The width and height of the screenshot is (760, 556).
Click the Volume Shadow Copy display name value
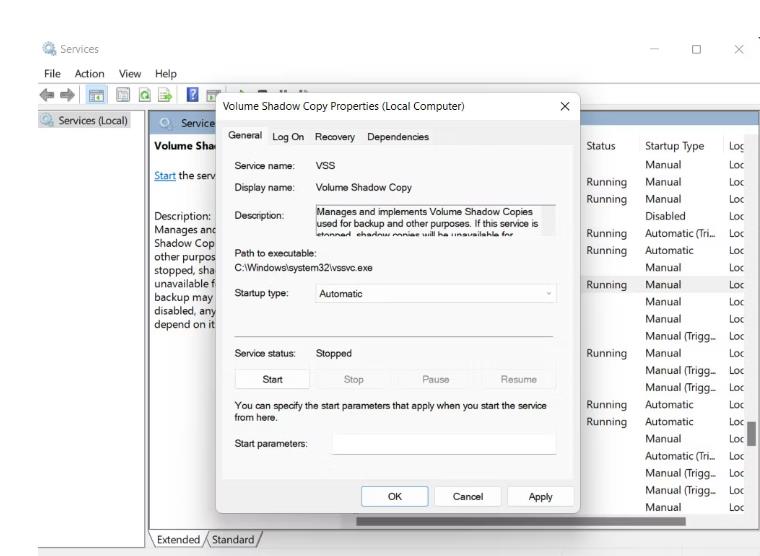pos(364,187)
